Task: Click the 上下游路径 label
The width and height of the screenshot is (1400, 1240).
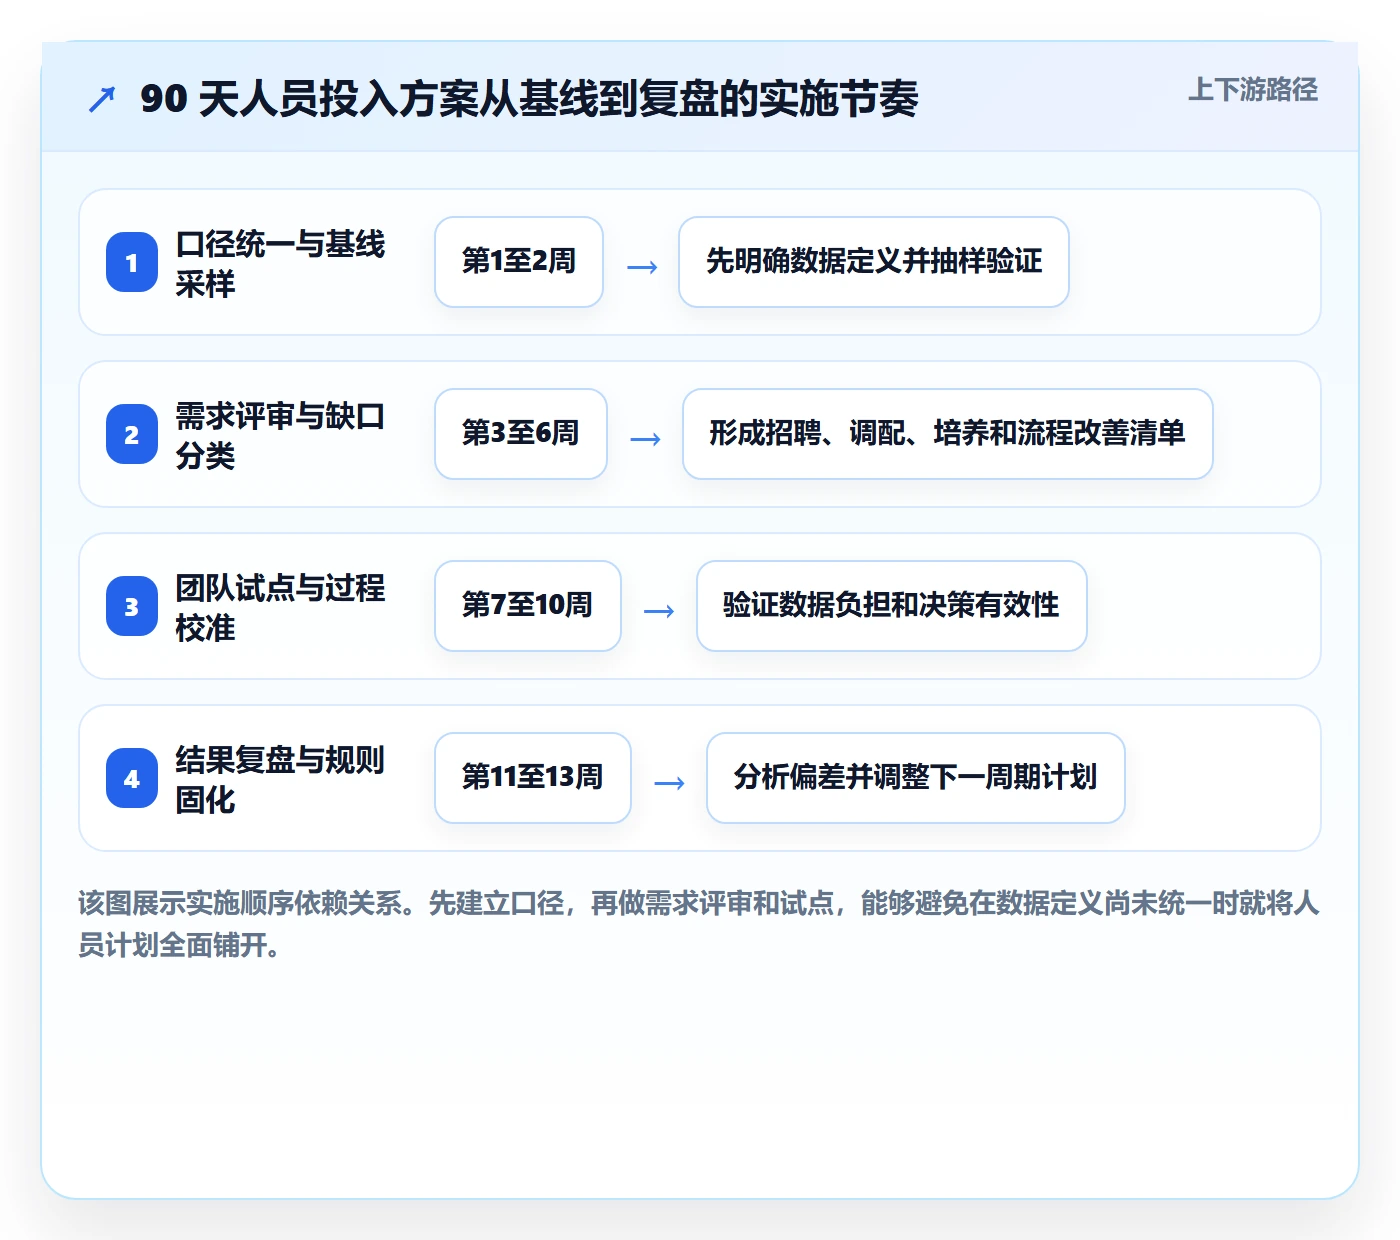Action: tap(1252, 90)
